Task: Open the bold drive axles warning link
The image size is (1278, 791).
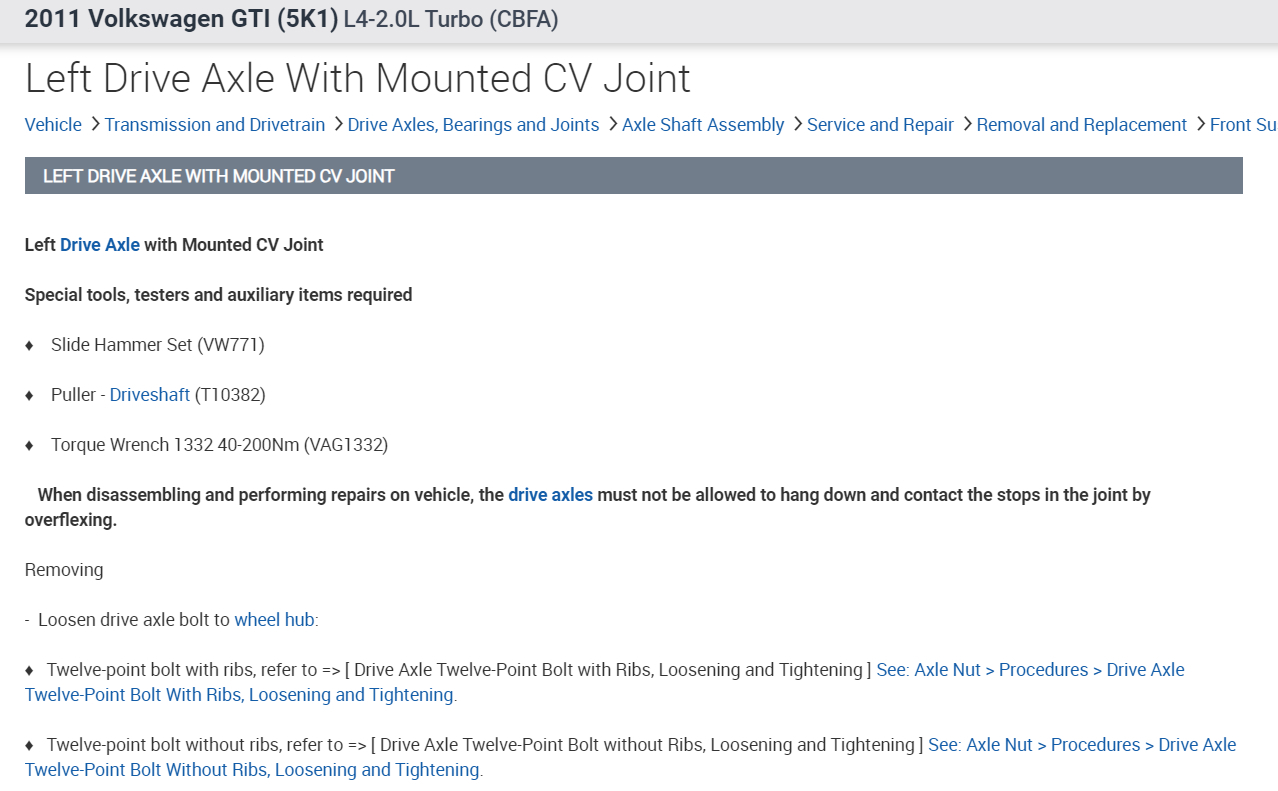Action: point(550,495)
